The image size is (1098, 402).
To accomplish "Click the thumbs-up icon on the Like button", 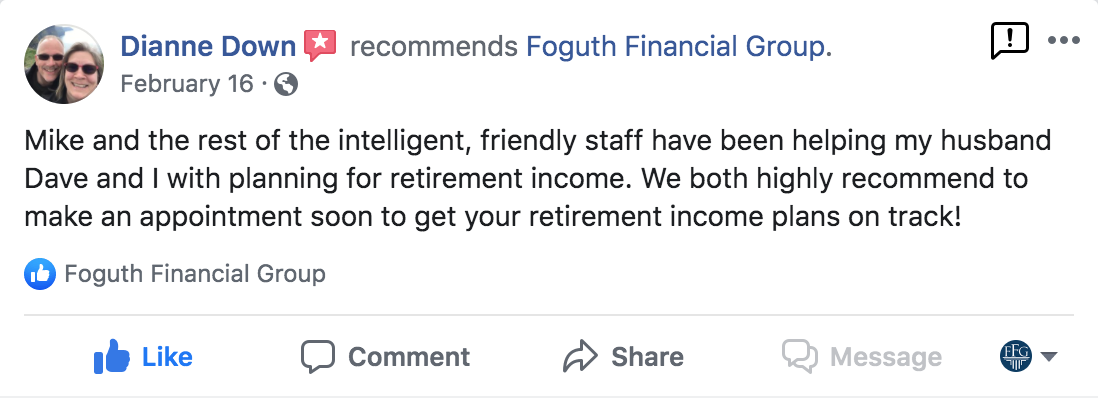I will tap(112, 356).
